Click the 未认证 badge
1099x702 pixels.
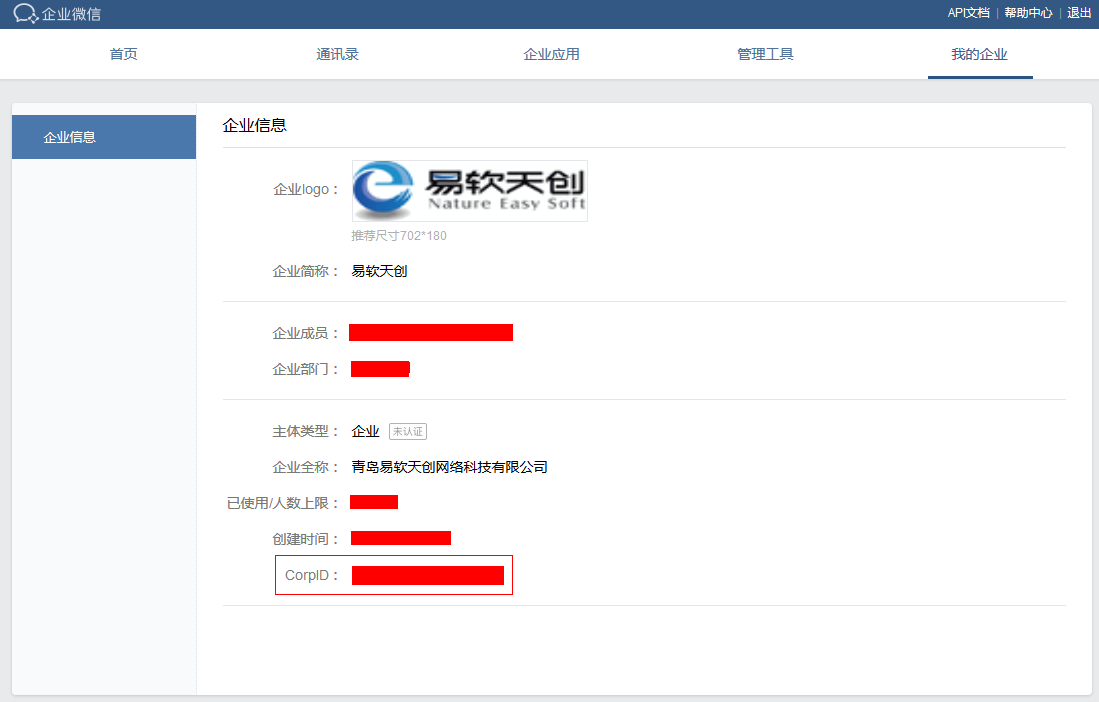tap(408, 432)
